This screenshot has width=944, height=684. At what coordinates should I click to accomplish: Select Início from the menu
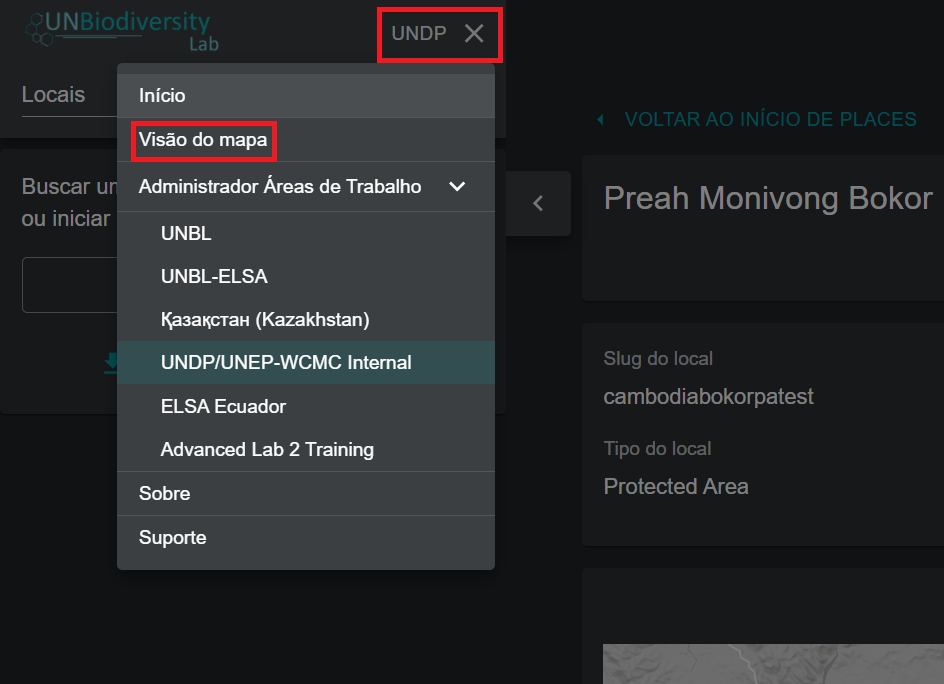tap(162, 96)
